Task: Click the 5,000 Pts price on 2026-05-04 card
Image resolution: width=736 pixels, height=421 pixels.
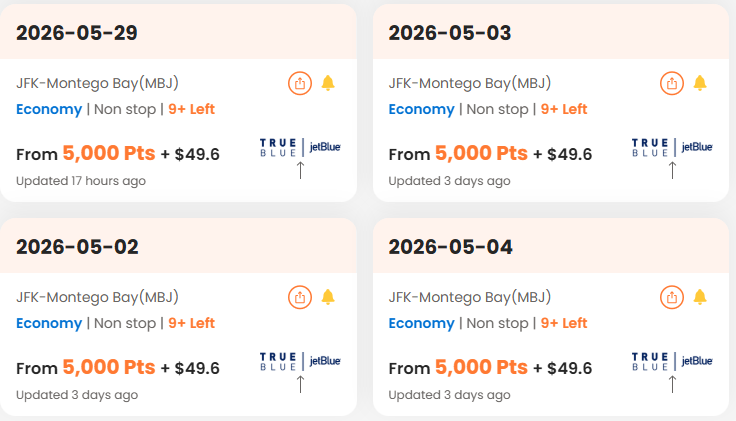Action: (x=481, y=368)
